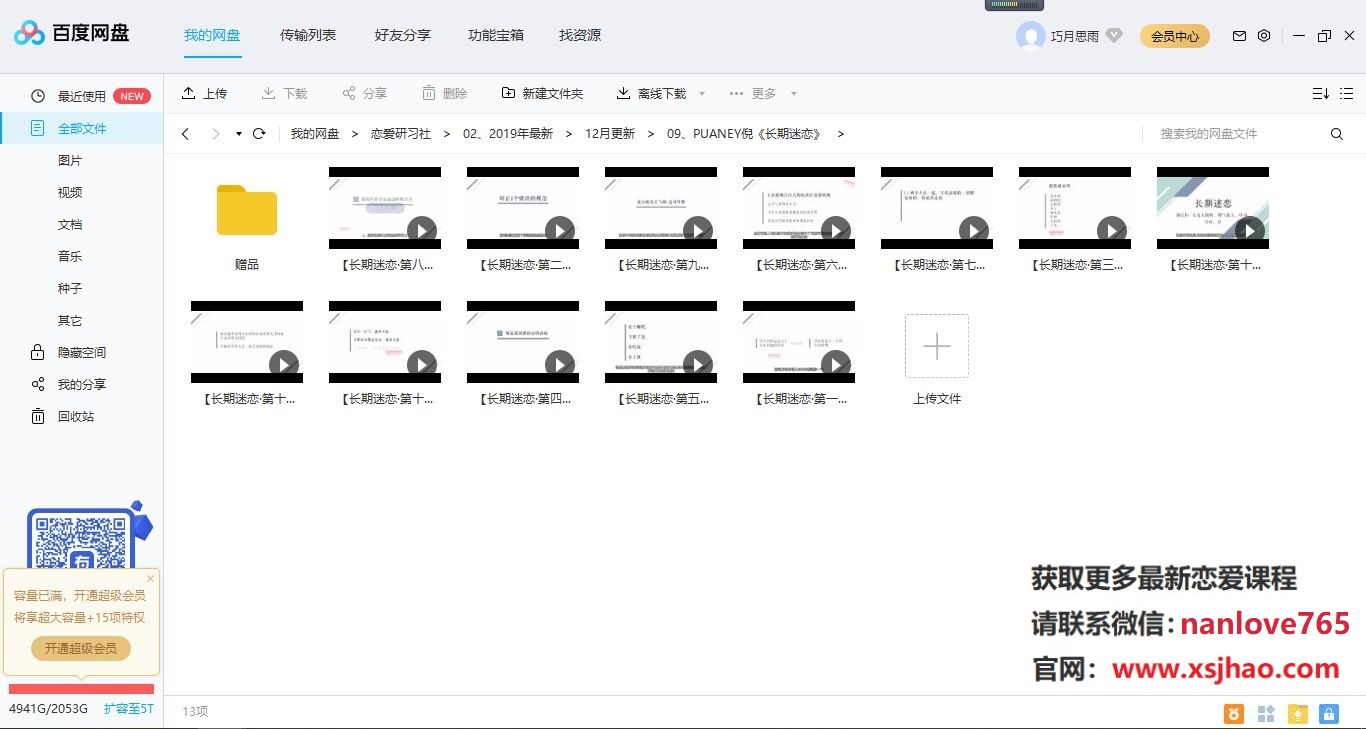Screen dimensions: 1366x729
Task: Click the blue padlock icon
Action: [1329, 714]
